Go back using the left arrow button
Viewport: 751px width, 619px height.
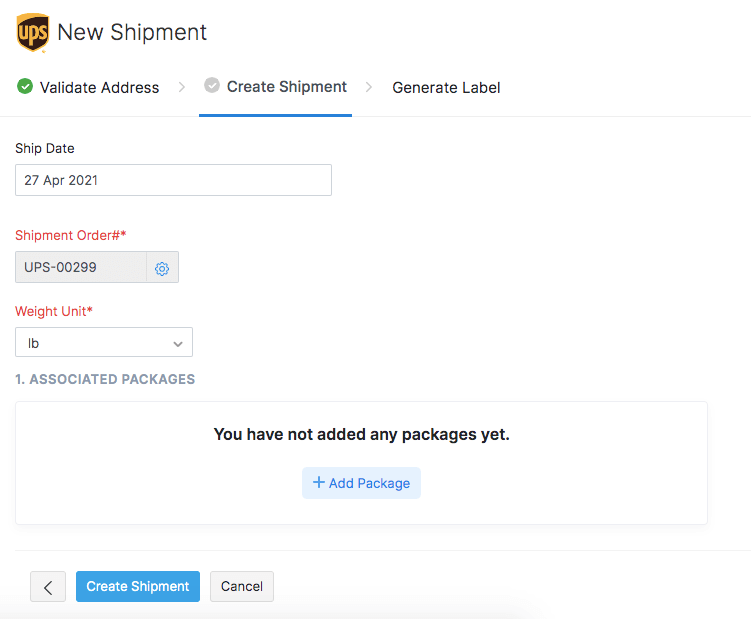pos(48,587)
